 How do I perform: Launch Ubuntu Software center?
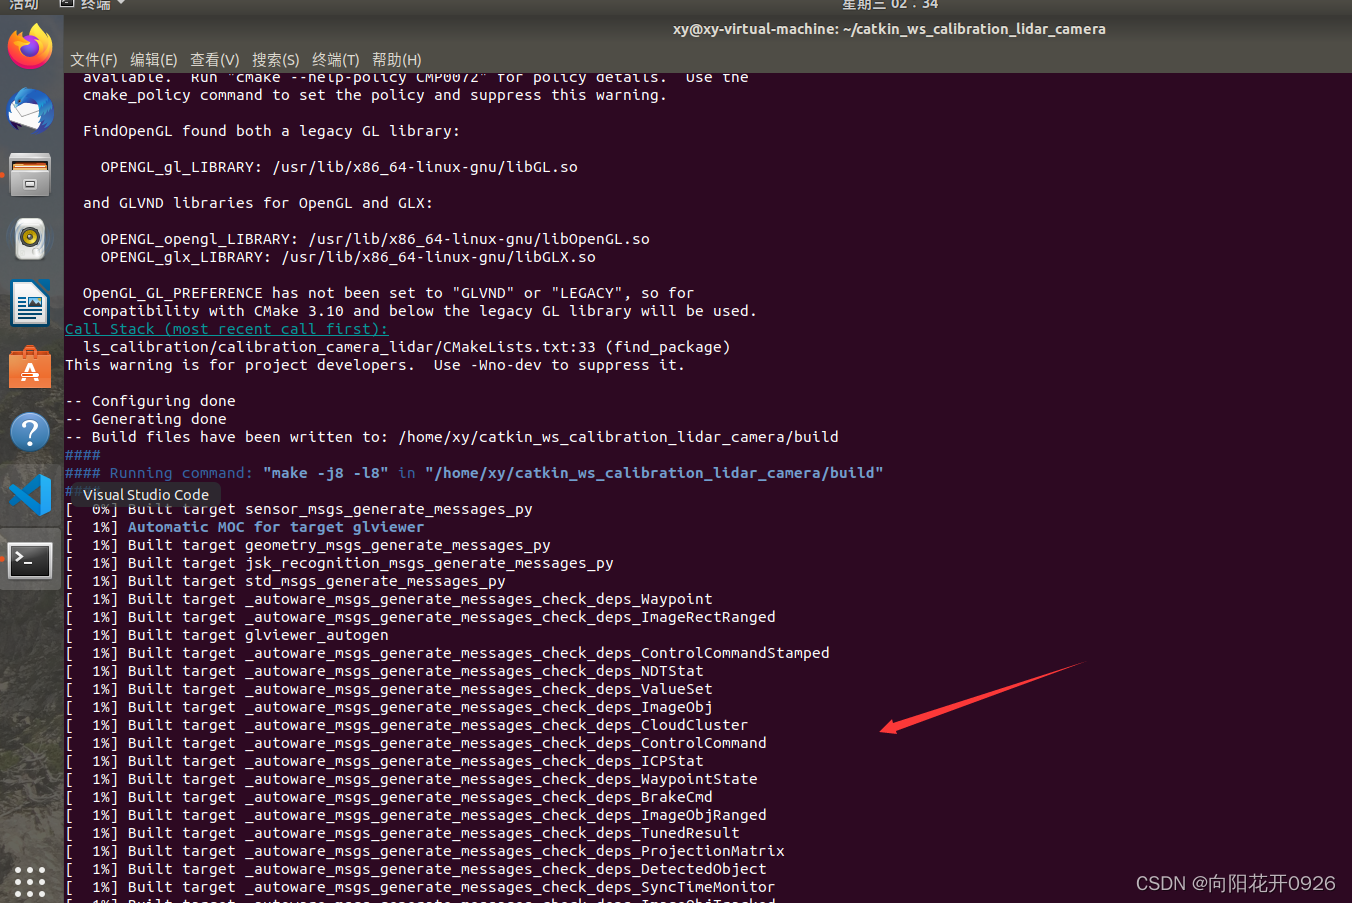[x=30, y=367]
